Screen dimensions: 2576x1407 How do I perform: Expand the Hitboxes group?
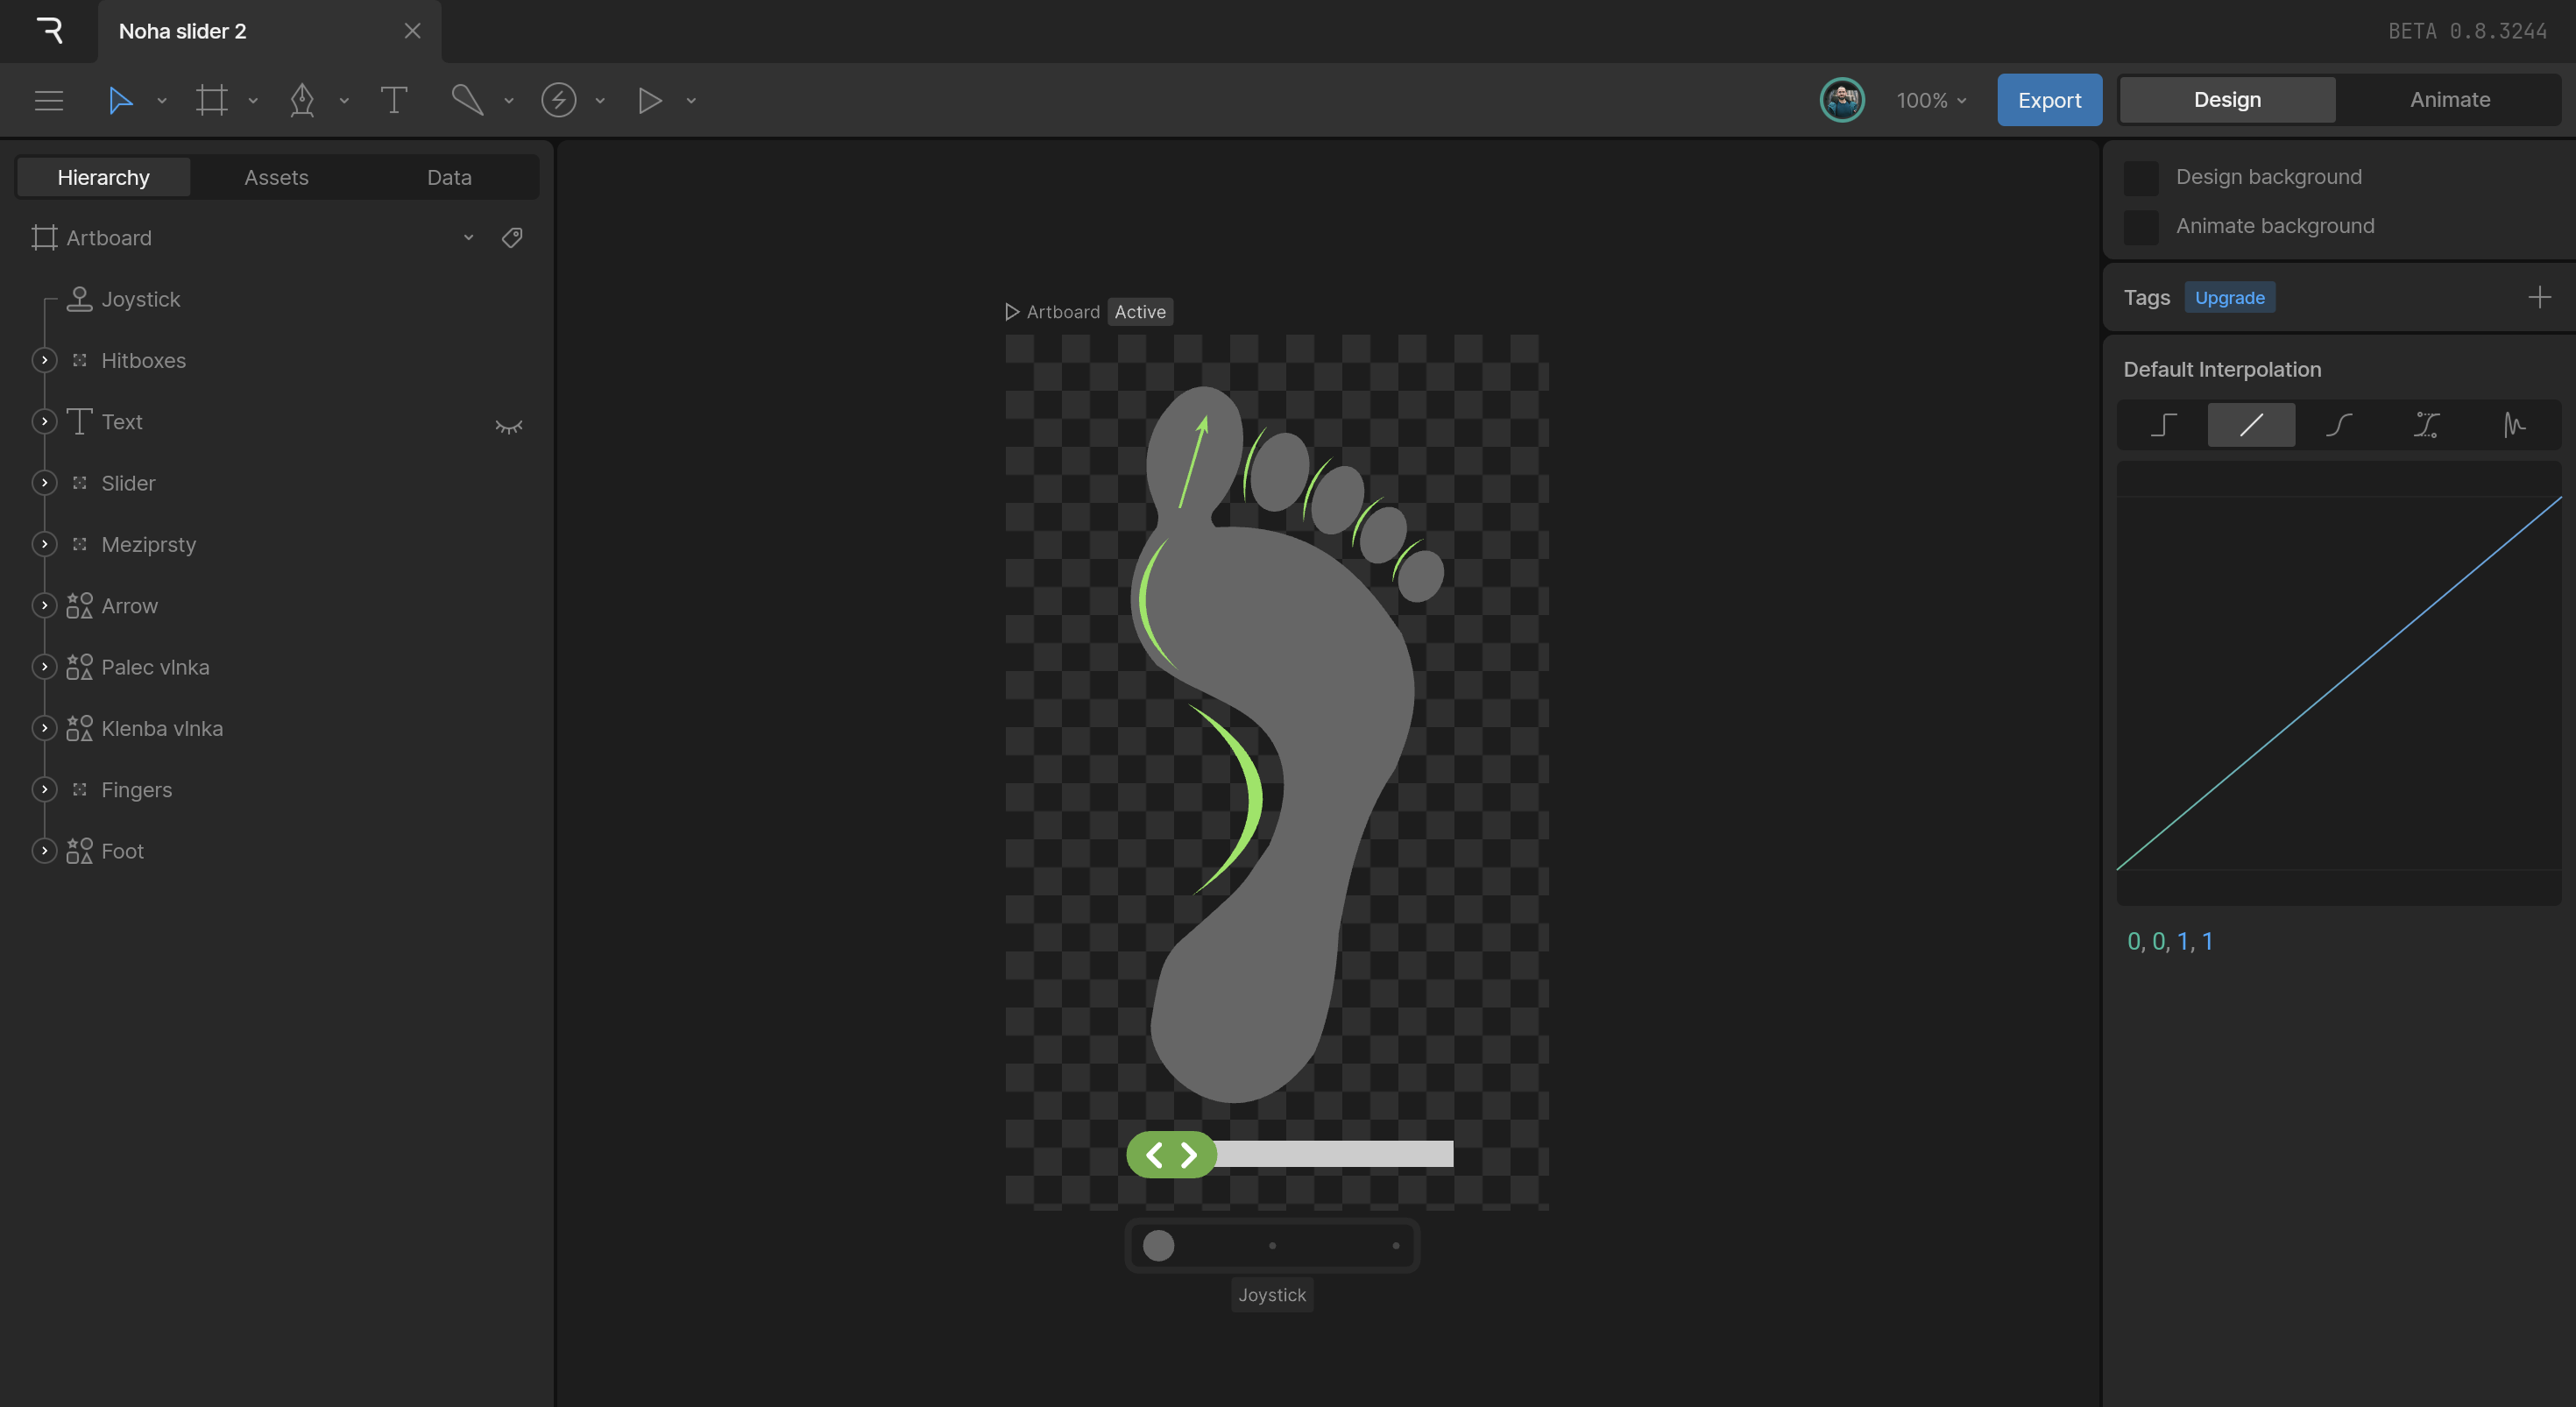coord(44,360)
